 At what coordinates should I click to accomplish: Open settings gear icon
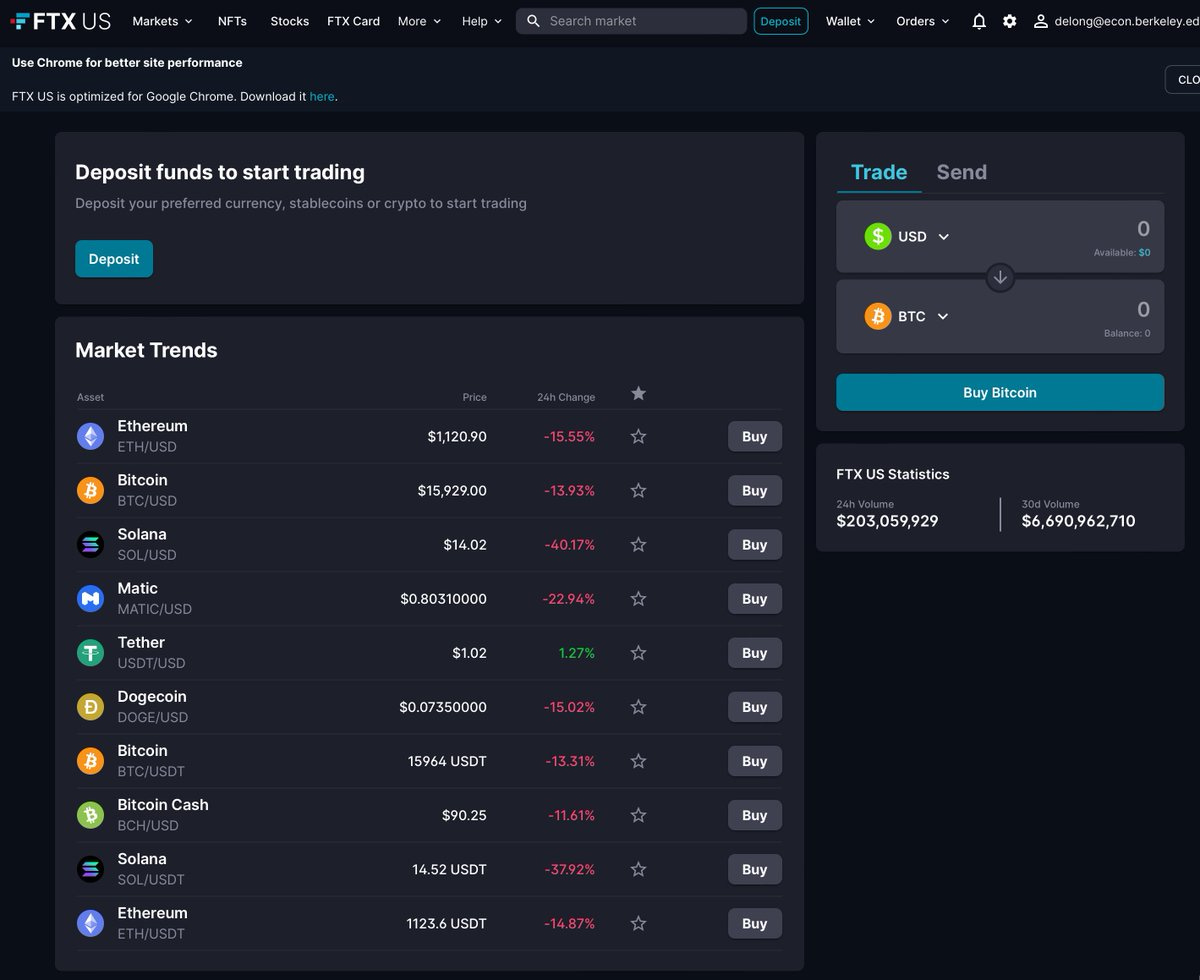(x=1010, y=21)
